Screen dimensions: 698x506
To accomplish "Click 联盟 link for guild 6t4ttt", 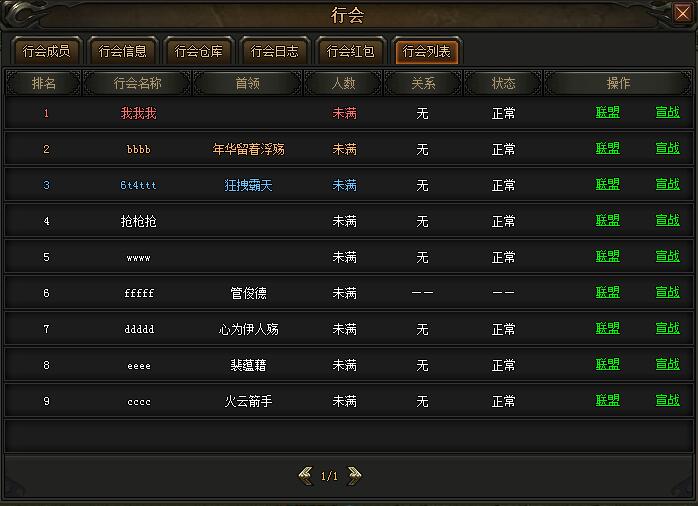I will tap(608, 184).
